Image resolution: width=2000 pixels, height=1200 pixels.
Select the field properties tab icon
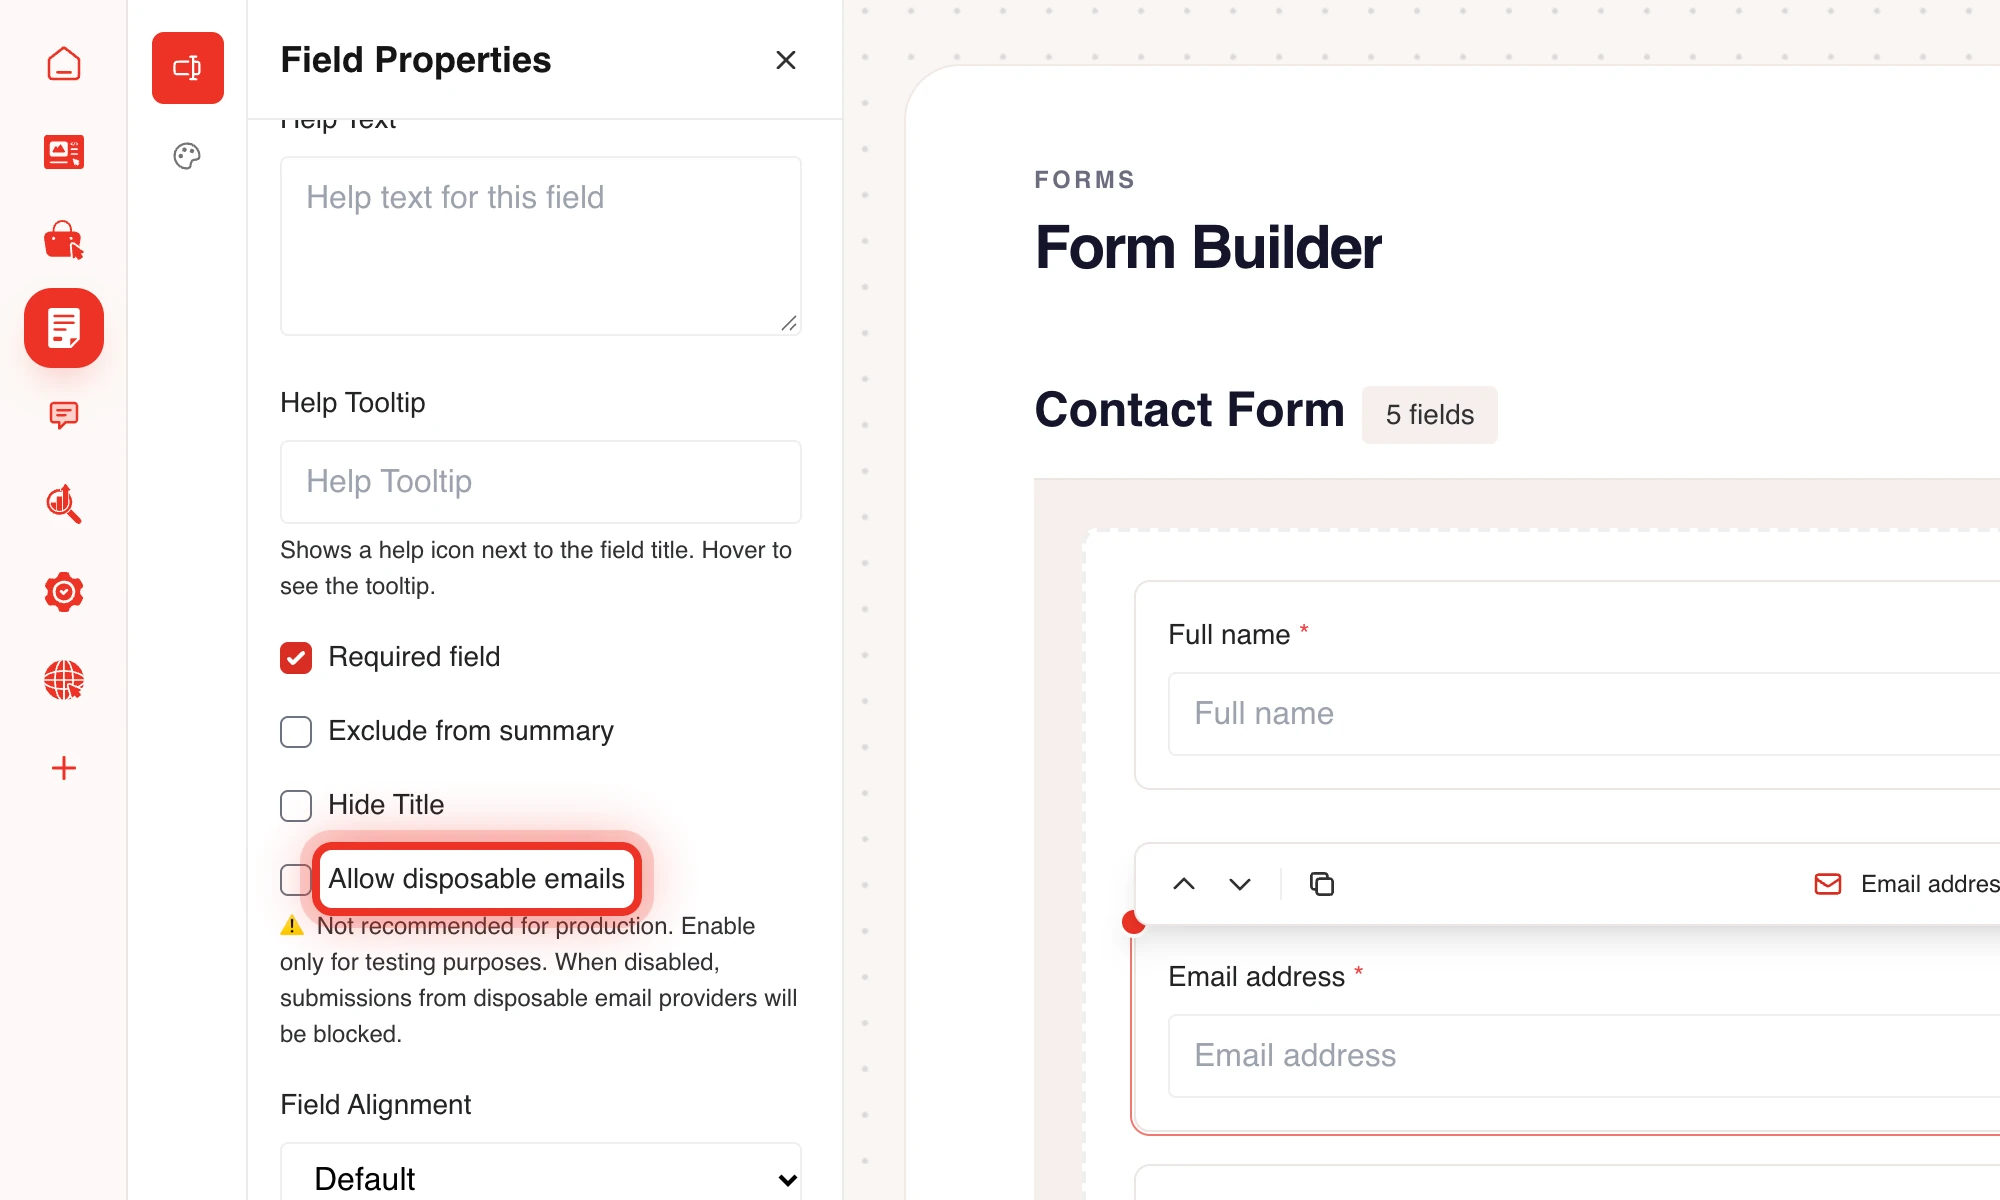pyautogui.click(x=188, y=68)
